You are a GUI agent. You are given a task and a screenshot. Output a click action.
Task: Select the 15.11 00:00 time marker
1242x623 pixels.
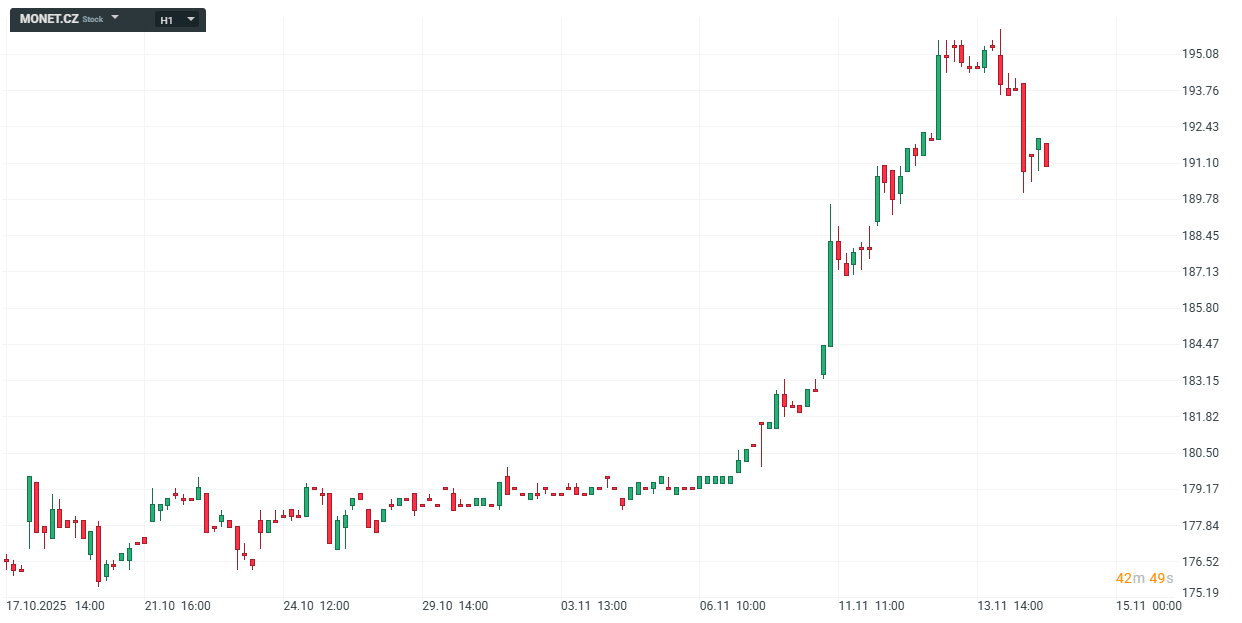pyautogui.click(x=1149, y=606)
